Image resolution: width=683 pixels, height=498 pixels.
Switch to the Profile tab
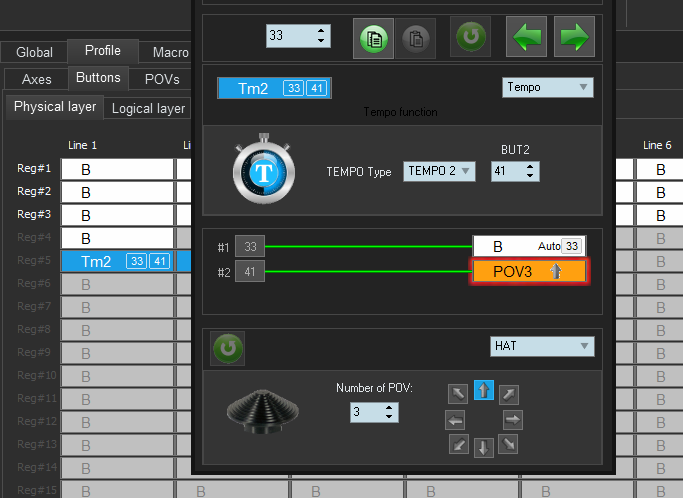(103, 51)
